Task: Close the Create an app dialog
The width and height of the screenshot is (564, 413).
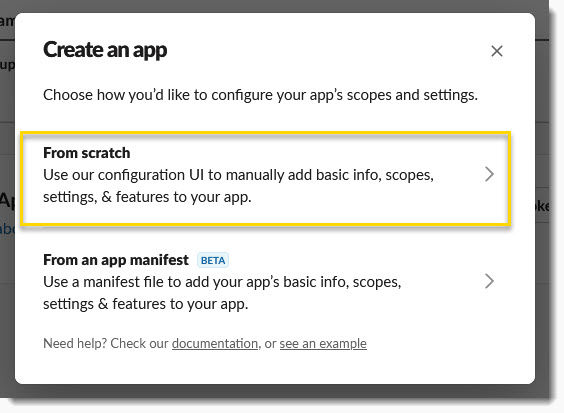Action: coord(497,51)
